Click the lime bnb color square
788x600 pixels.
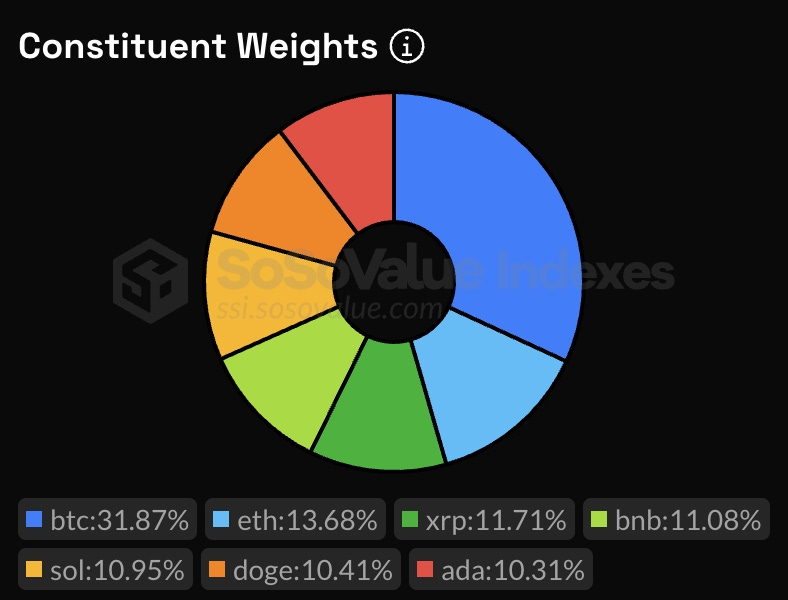tap(599, 519)
